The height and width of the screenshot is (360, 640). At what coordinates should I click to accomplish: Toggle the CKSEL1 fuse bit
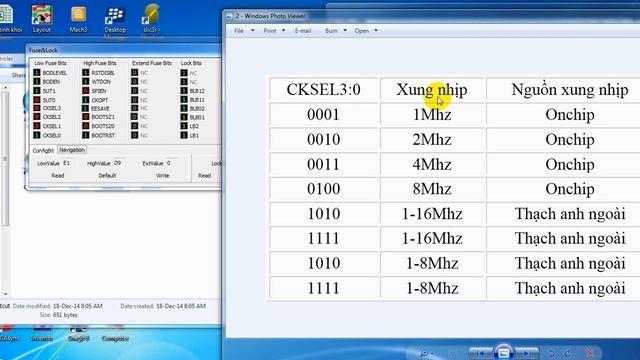pyautogui.click(x=37, y=126)
